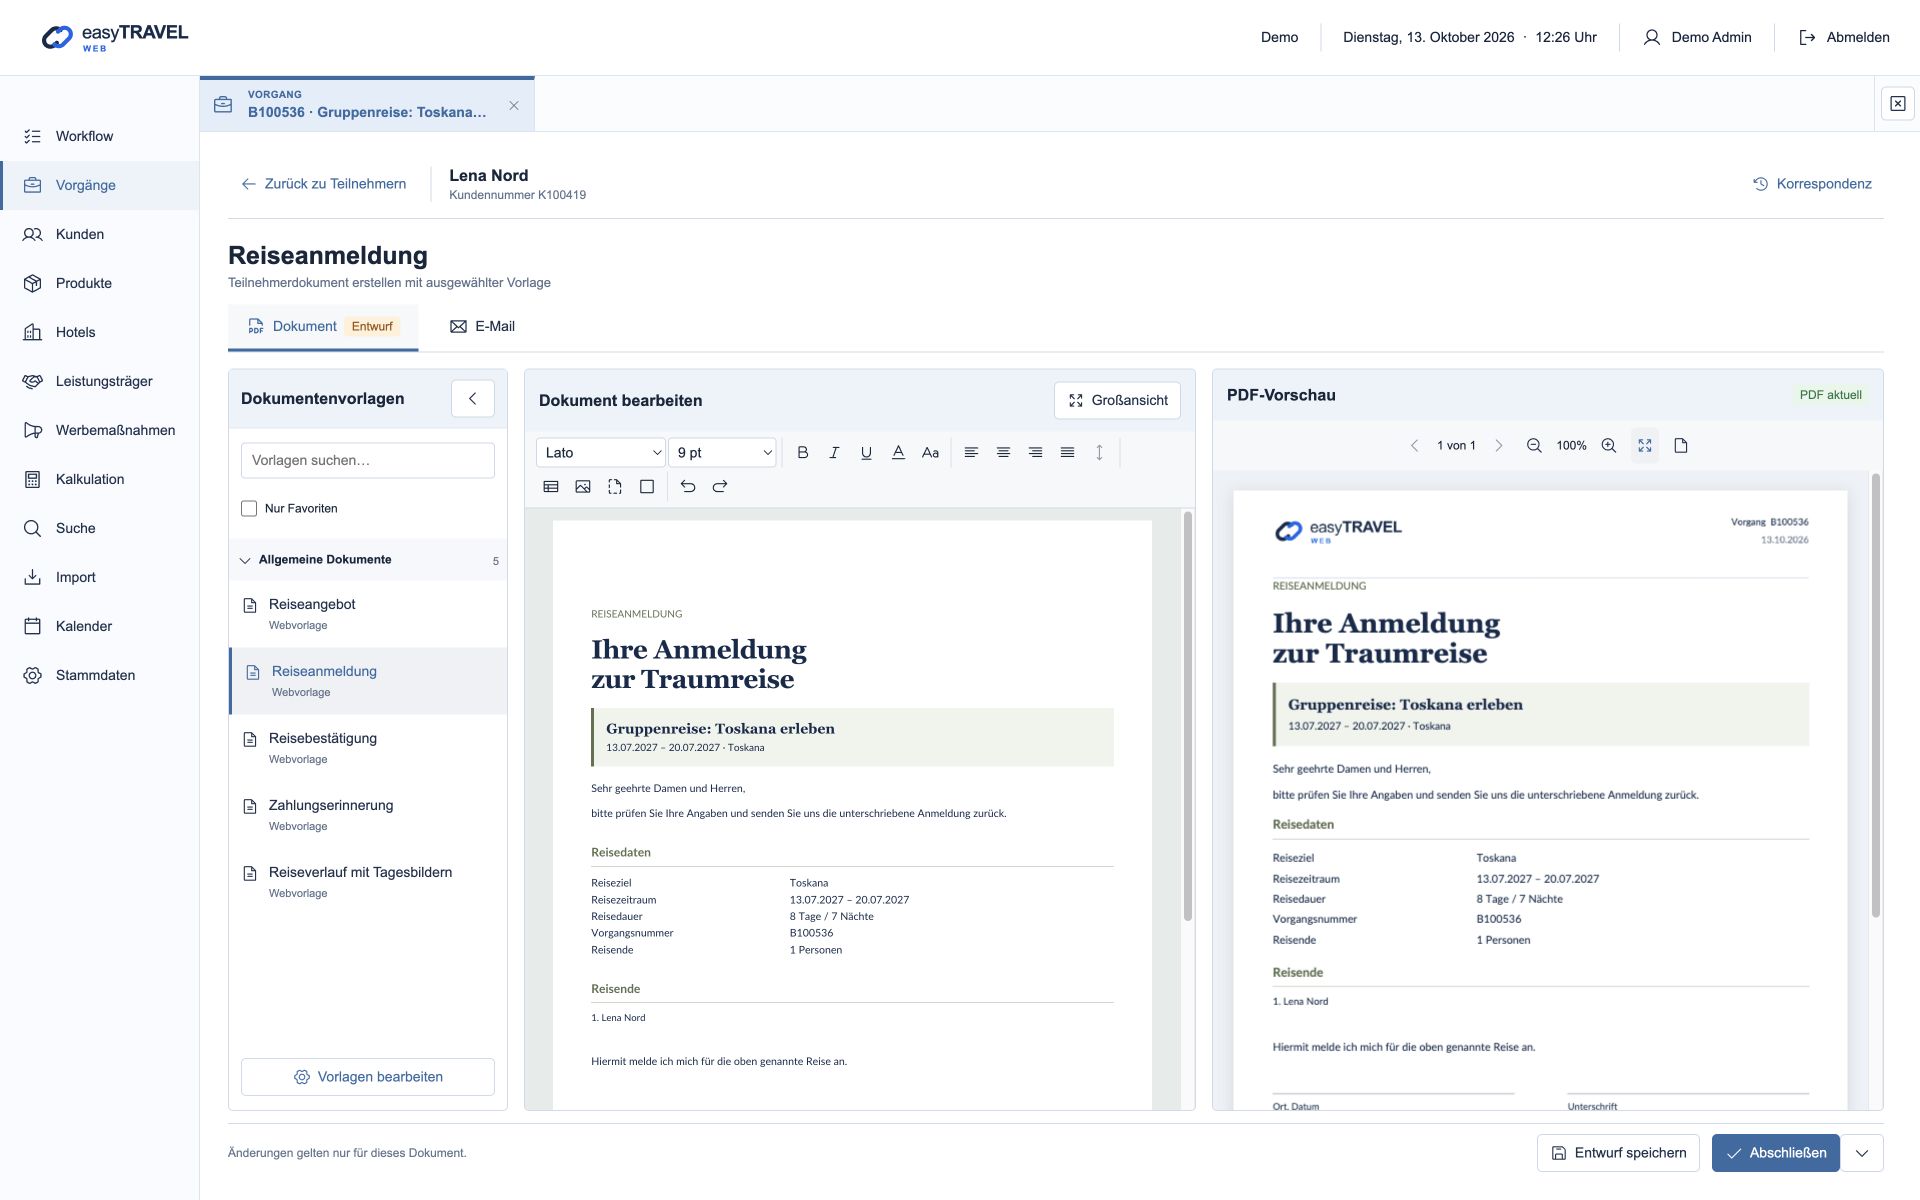Screen dimensions: 1920x1200
Task: Undo the last edit
Action: click(688, 487)
